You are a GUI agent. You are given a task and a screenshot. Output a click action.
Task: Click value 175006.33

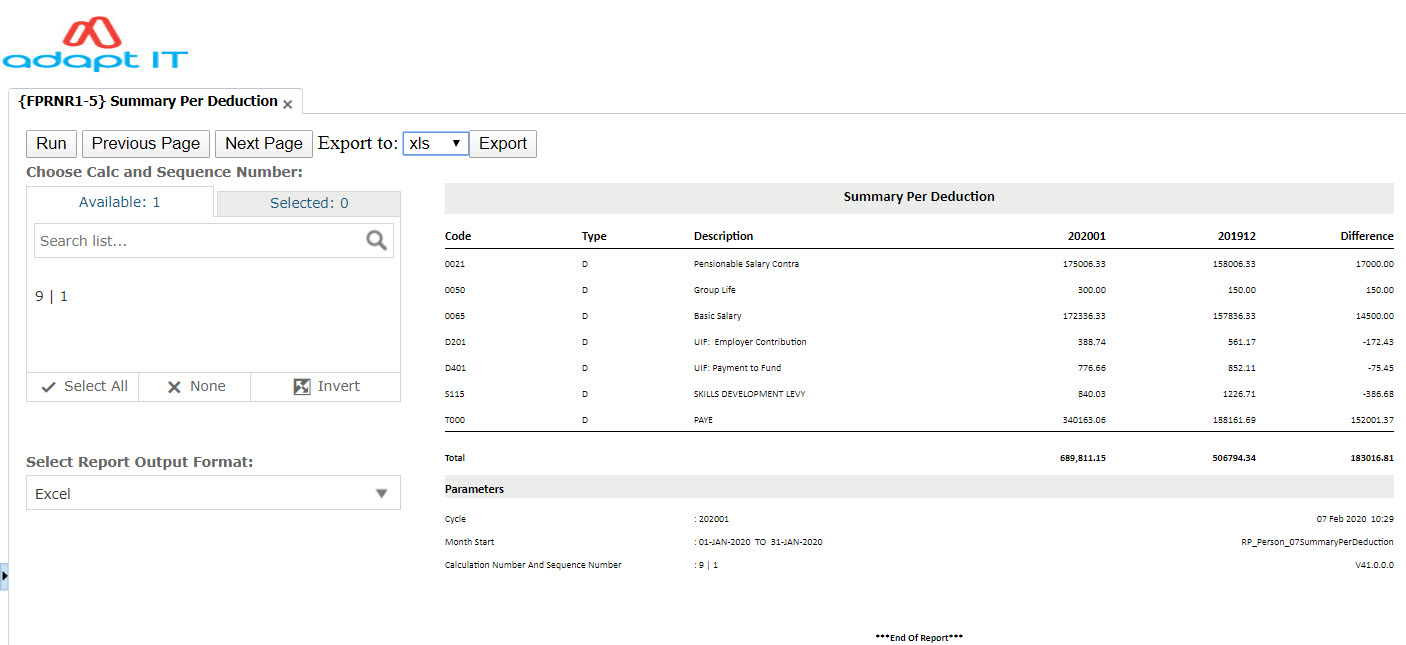(1084, 264)
